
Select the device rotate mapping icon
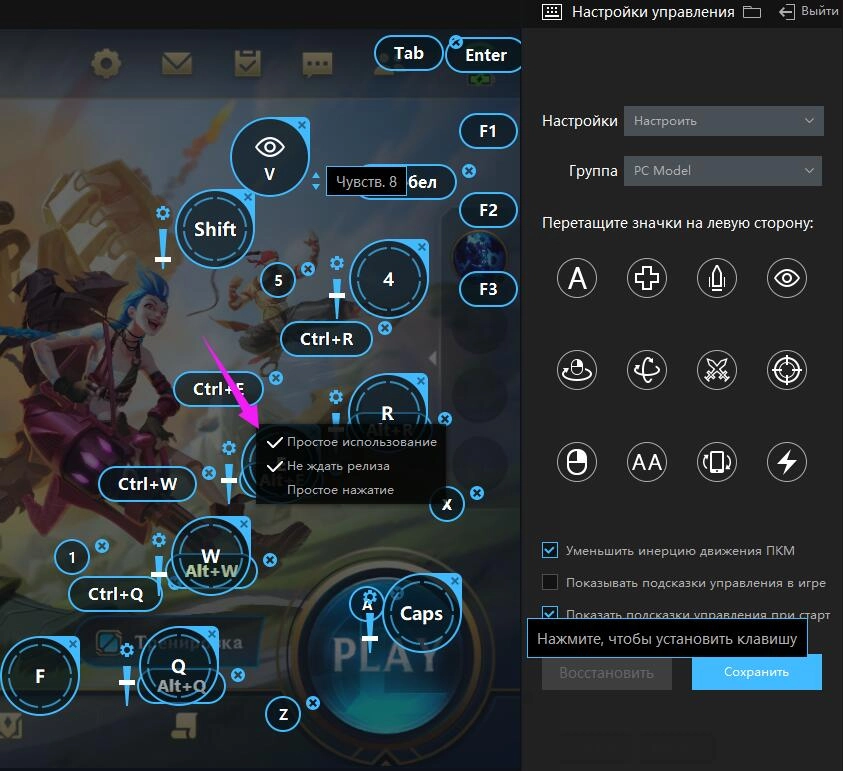717,462
